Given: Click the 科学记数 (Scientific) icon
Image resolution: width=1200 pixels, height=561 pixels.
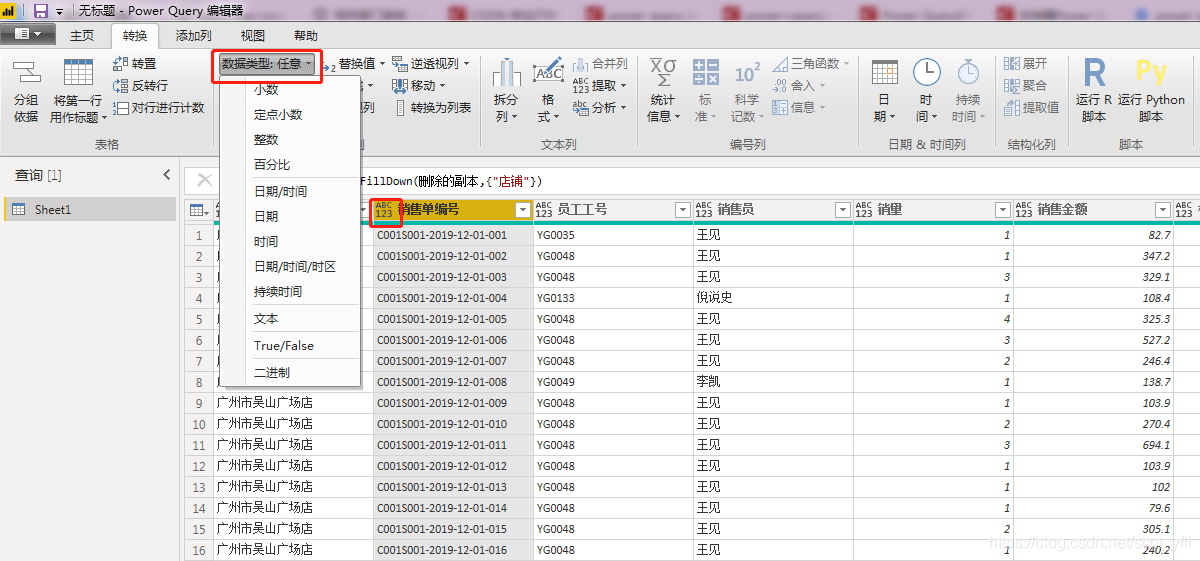Looking at the screenshot, I should 746,73.
